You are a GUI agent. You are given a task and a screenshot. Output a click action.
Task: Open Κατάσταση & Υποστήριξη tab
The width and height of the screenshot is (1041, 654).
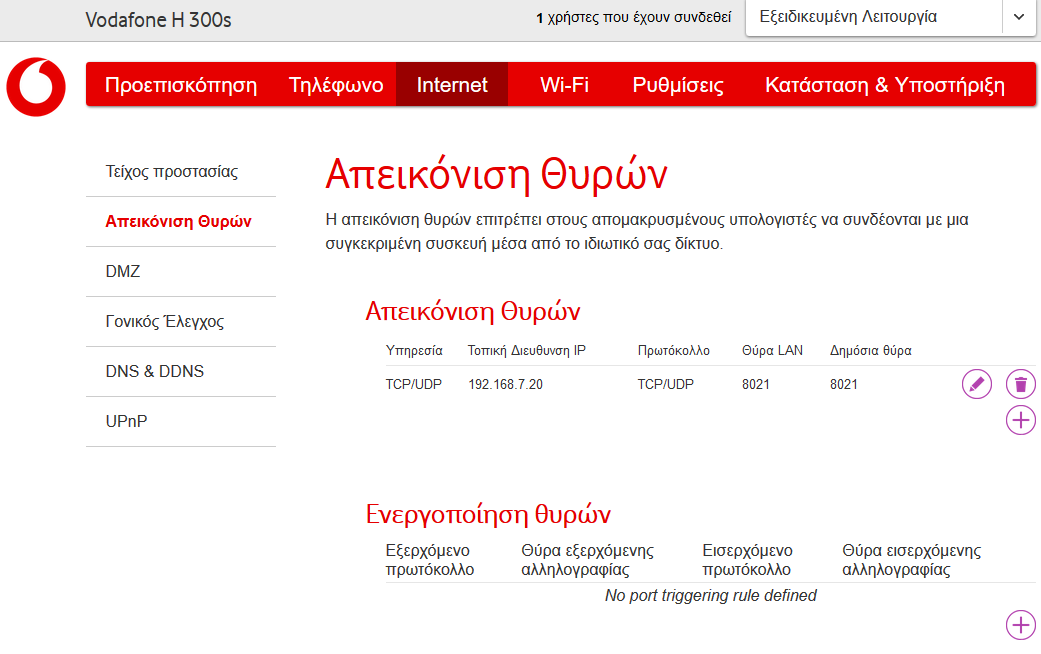(885, 84)
